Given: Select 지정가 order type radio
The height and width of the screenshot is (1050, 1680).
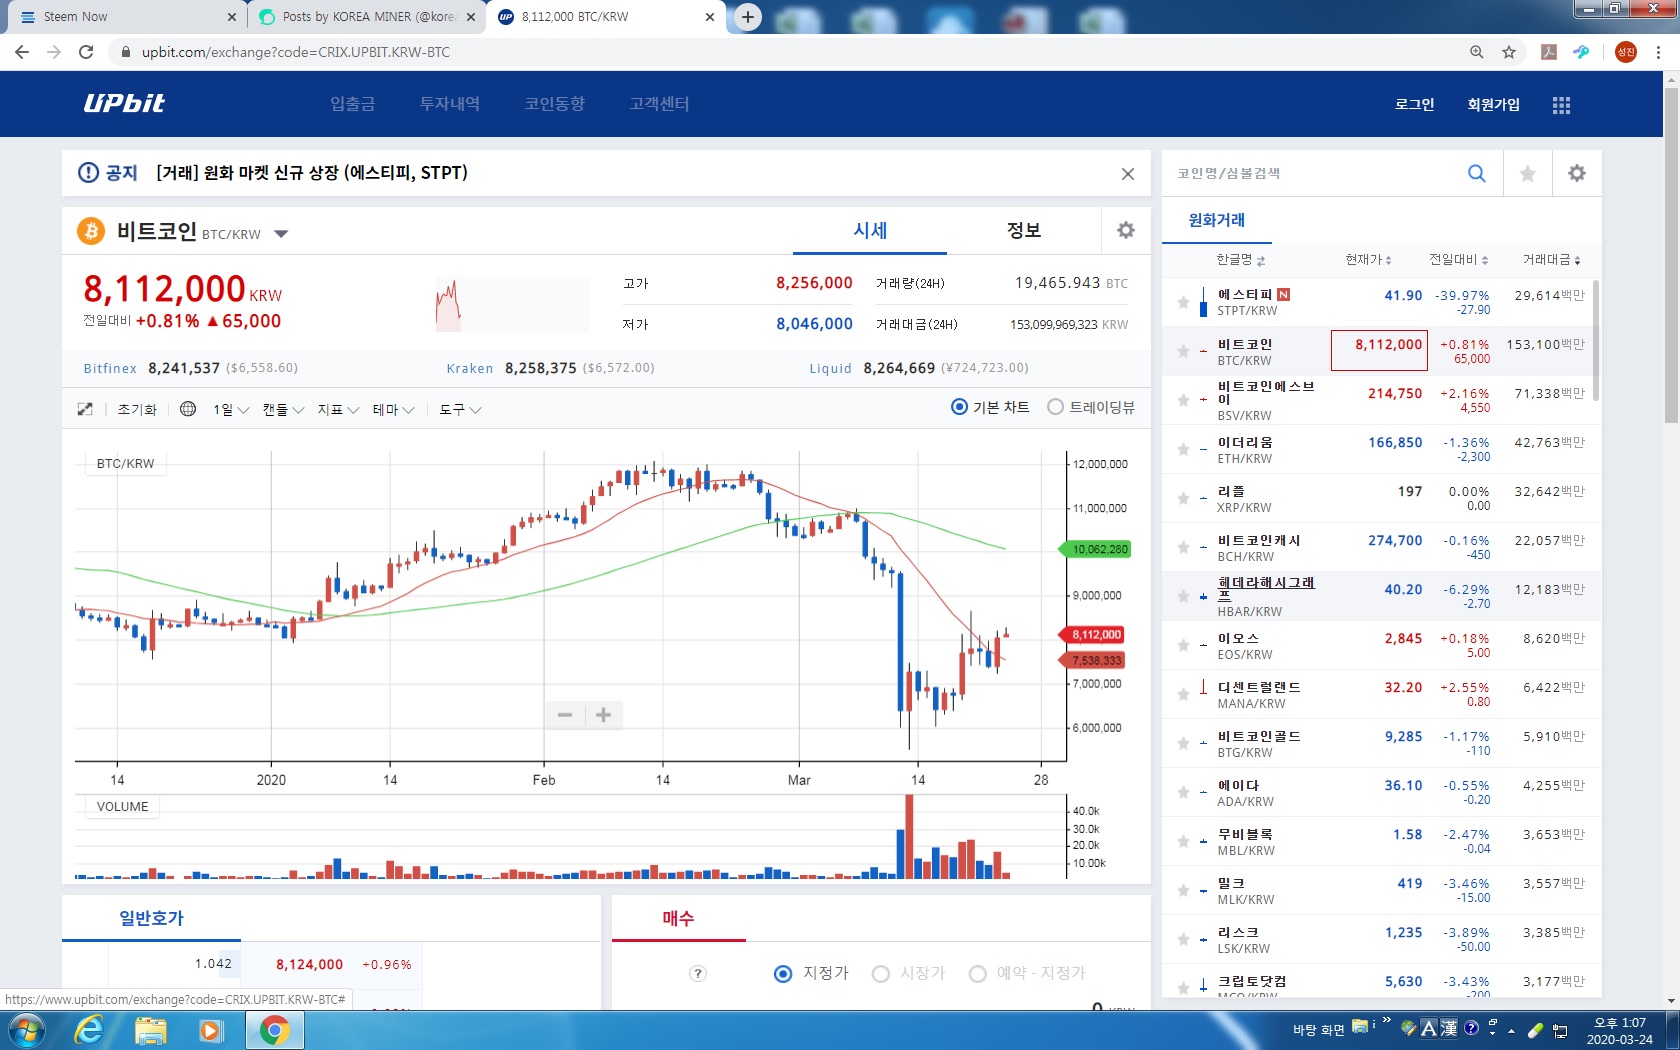Looking at the screenshot, I should 783,974.
